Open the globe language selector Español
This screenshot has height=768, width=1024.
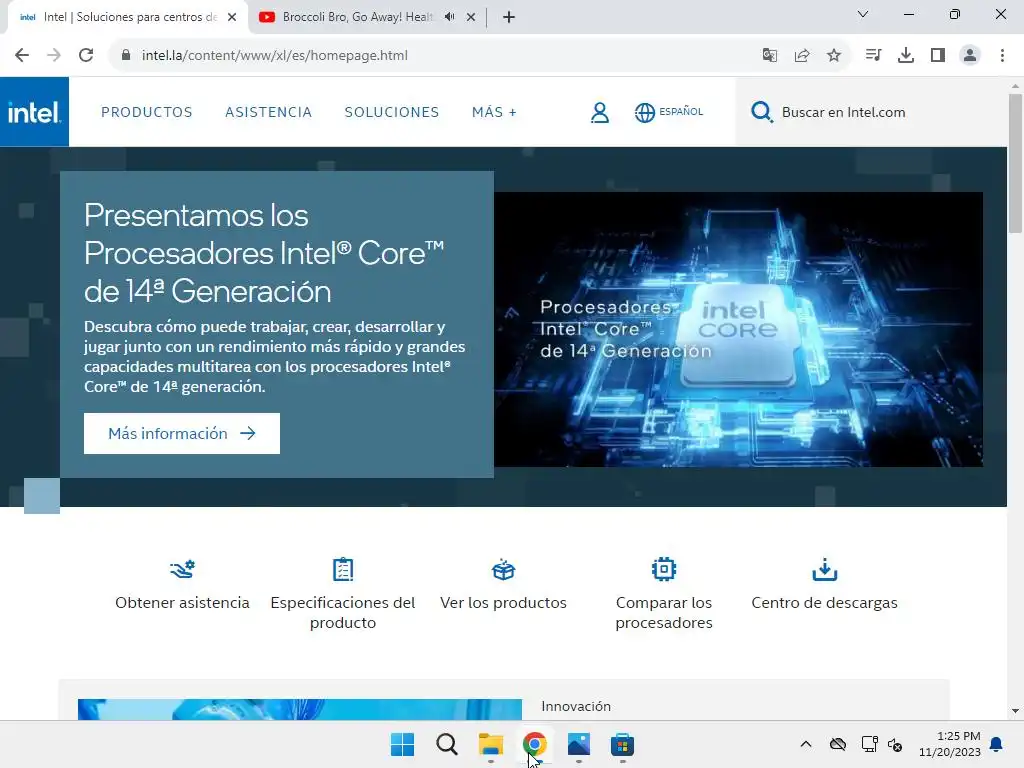click(669, 112)
